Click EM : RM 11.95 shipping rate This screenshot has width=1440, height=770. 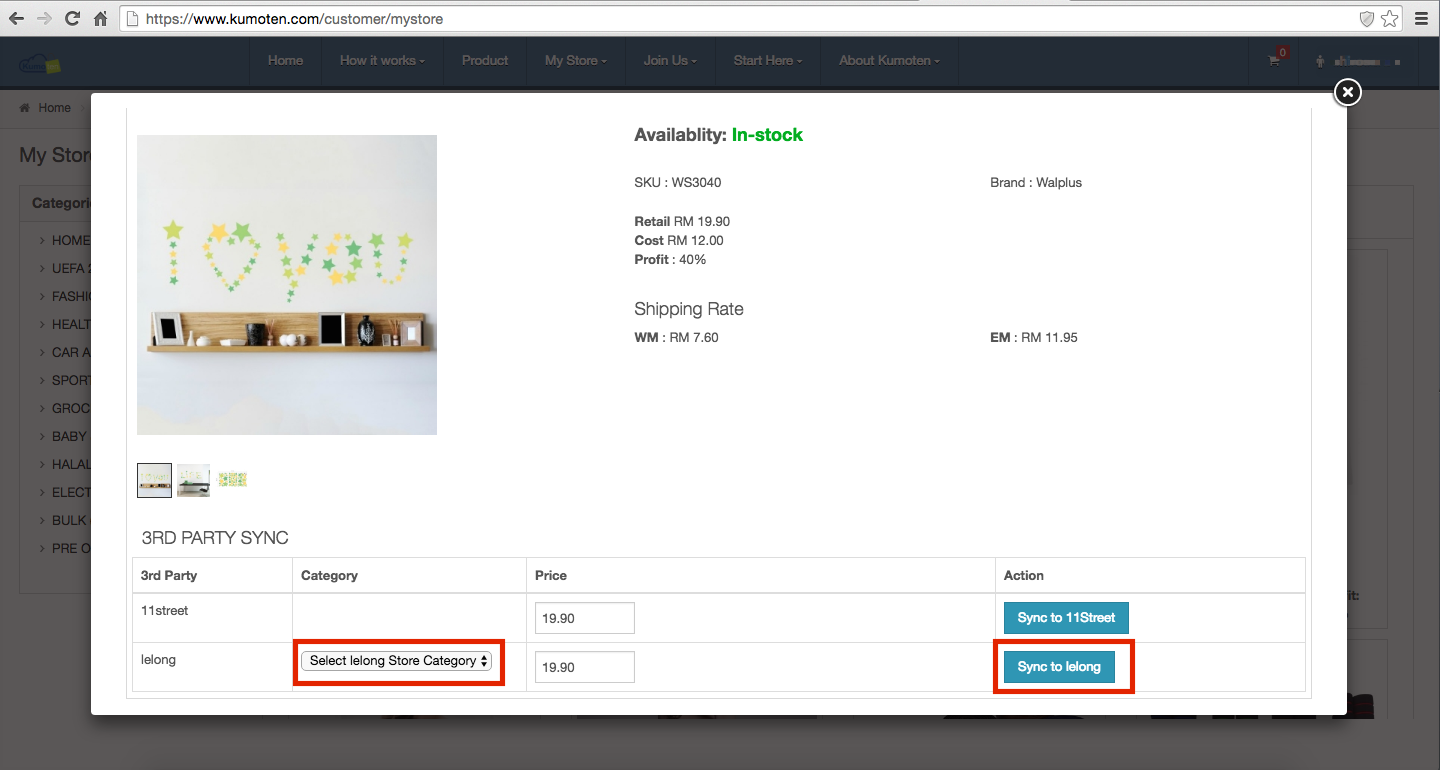pyautogui.click(x=1034, y=338)
